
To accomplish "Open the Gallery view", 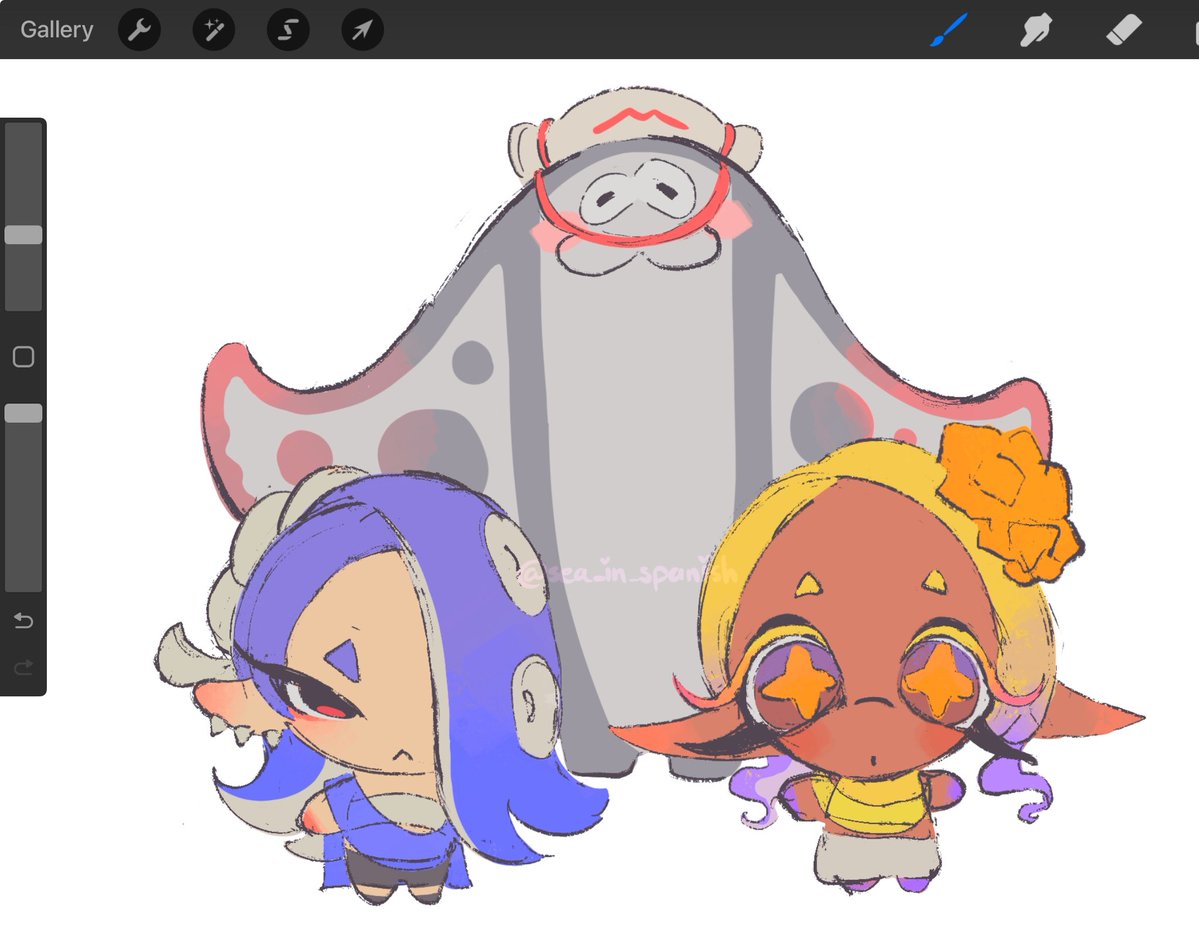I will pyautogui.click(x=57, y=30).
